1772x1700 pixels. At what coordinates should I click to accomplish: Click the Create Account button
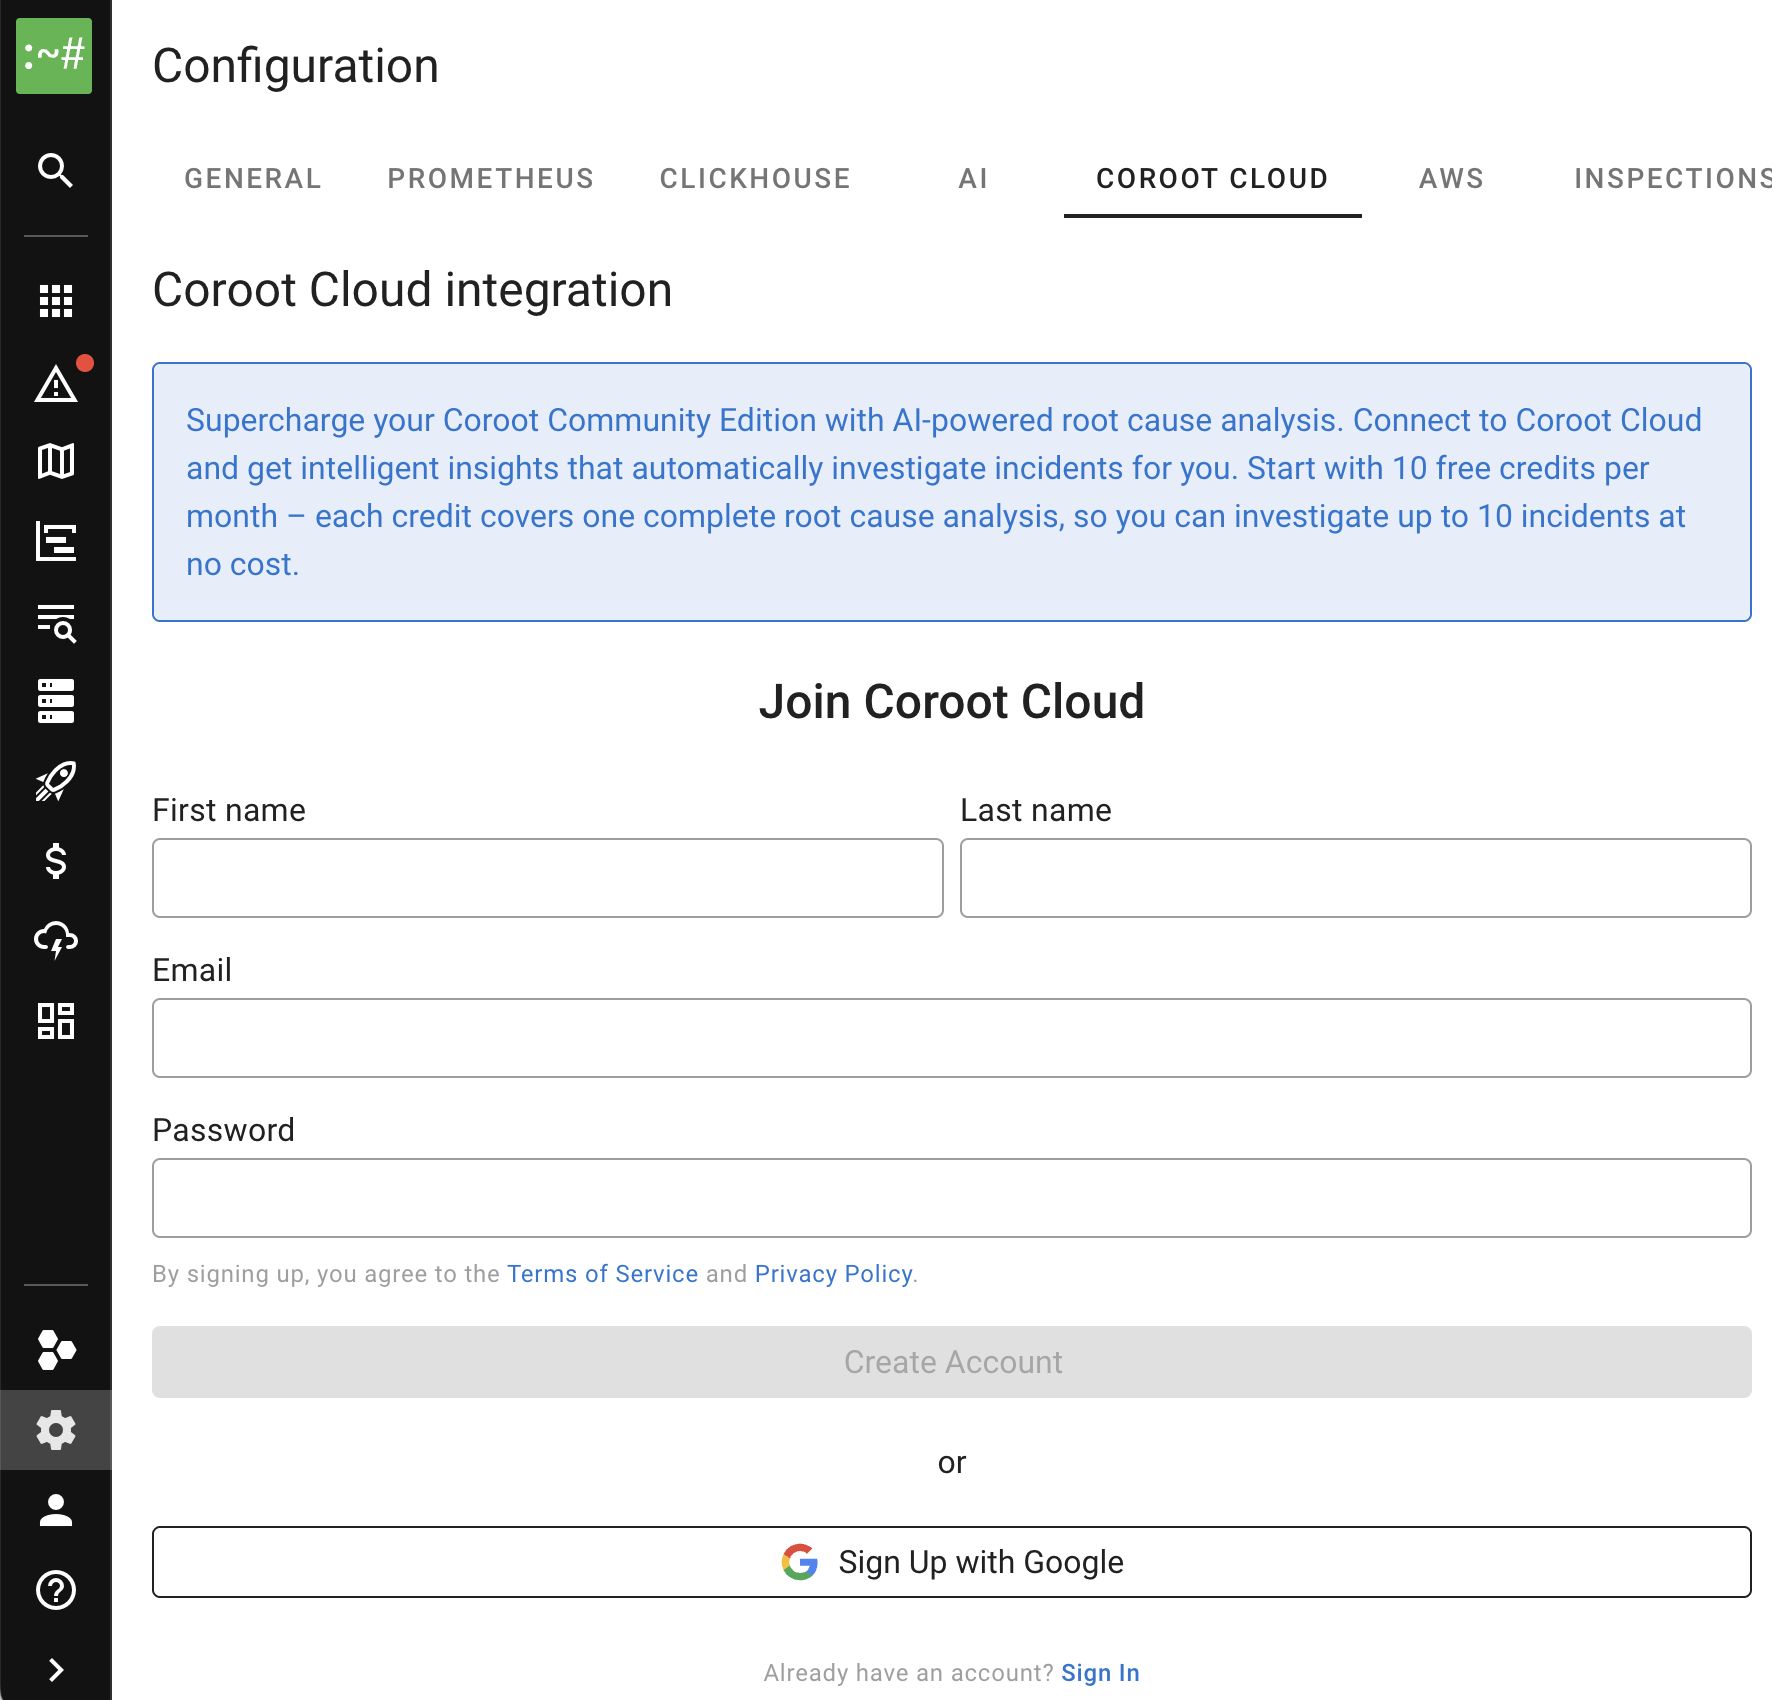click(952, 1362)
